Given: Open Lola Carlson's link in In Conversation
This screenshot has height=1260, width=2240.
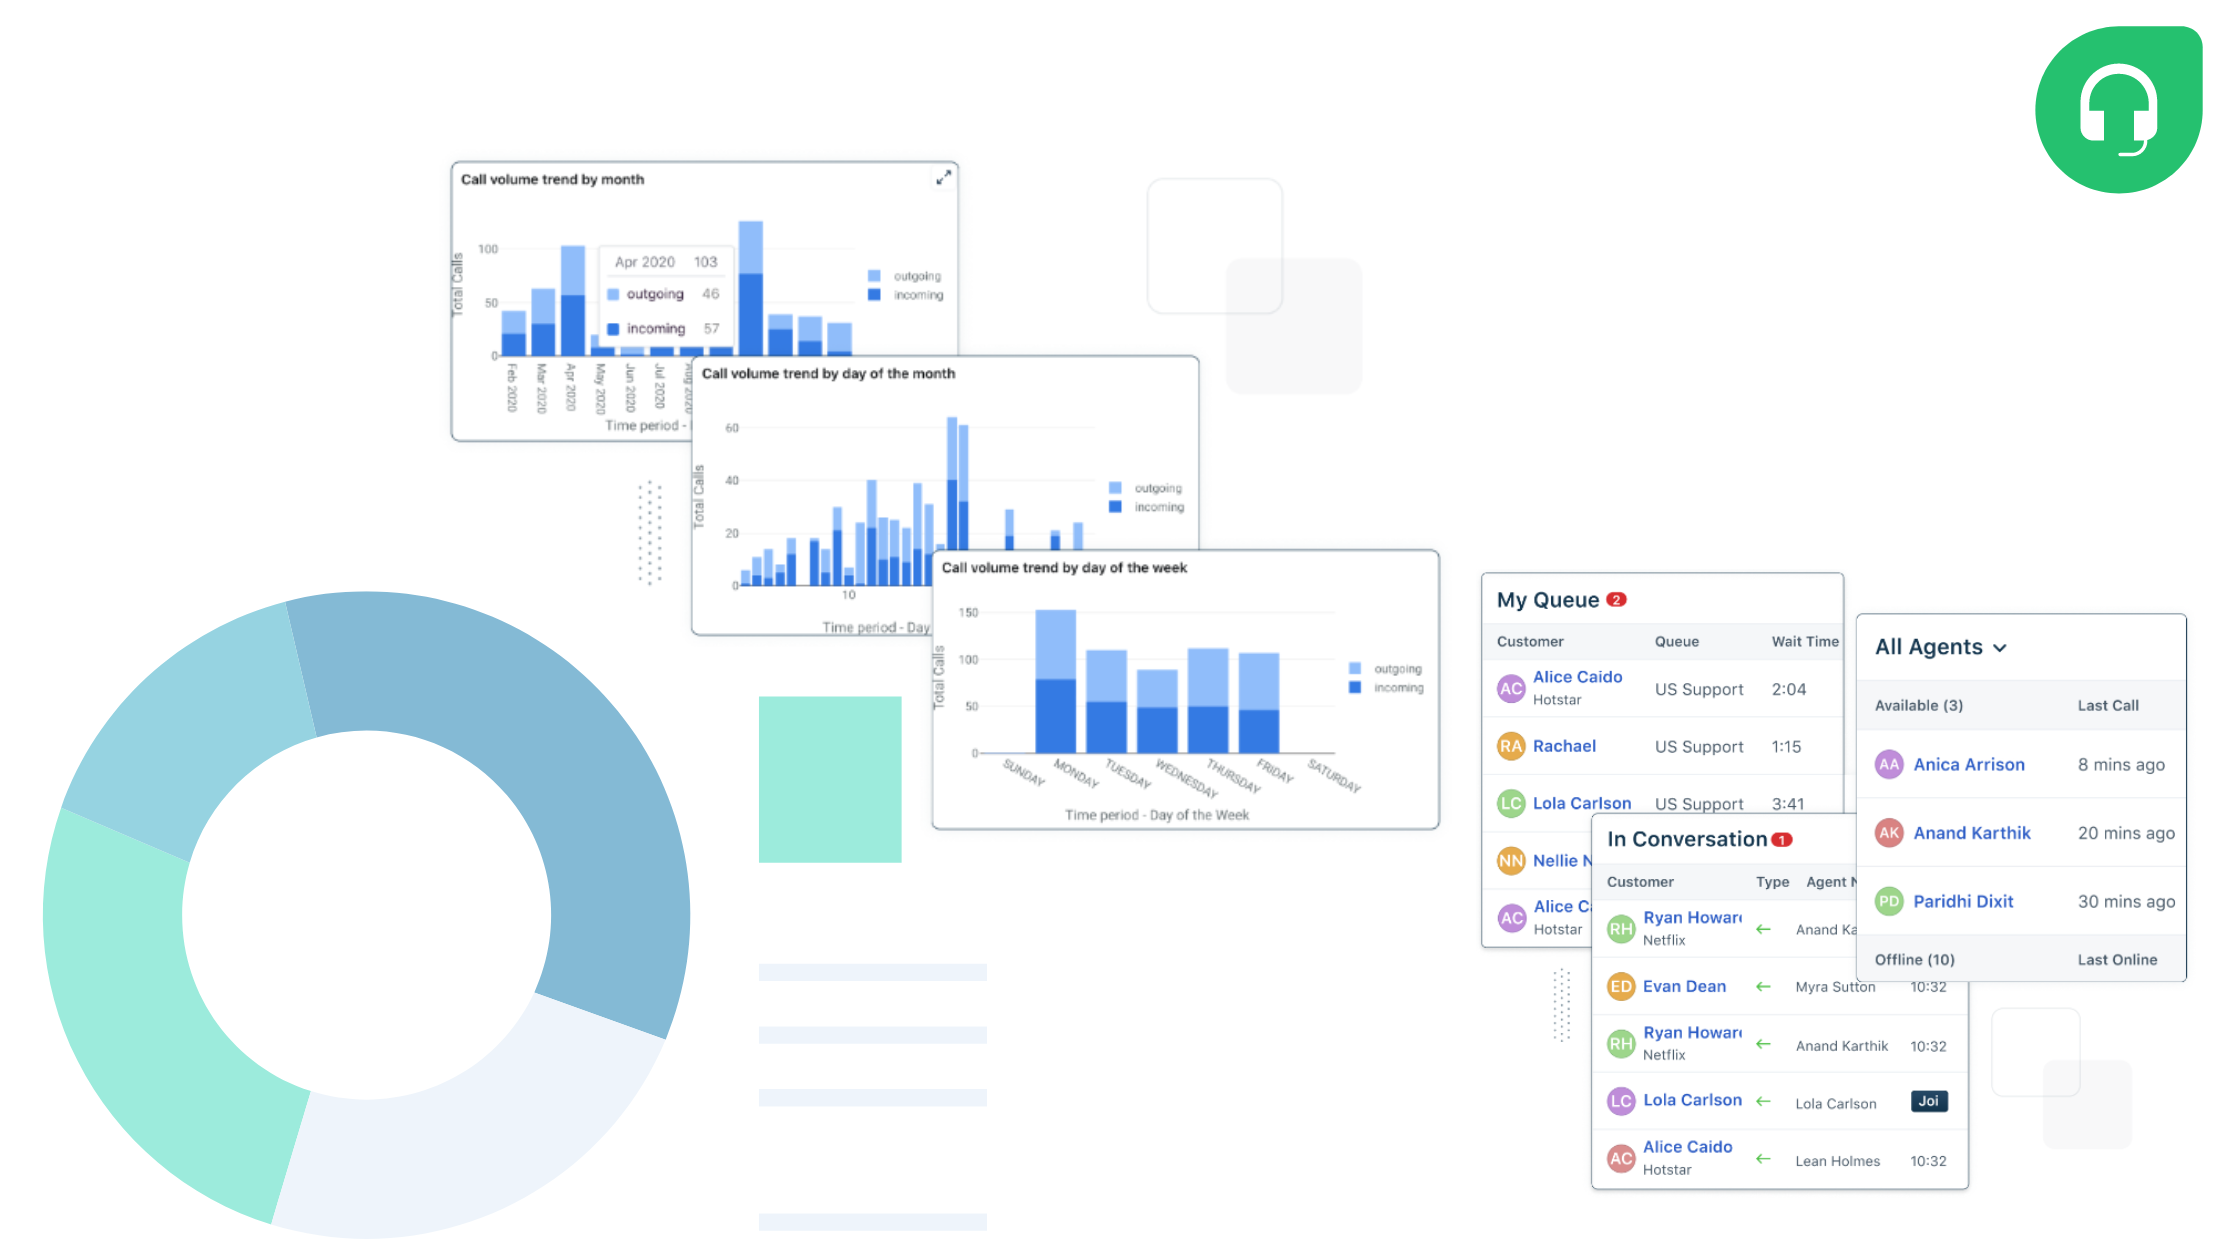Looking at the screenshot, I should (x=1692, y=1100).
